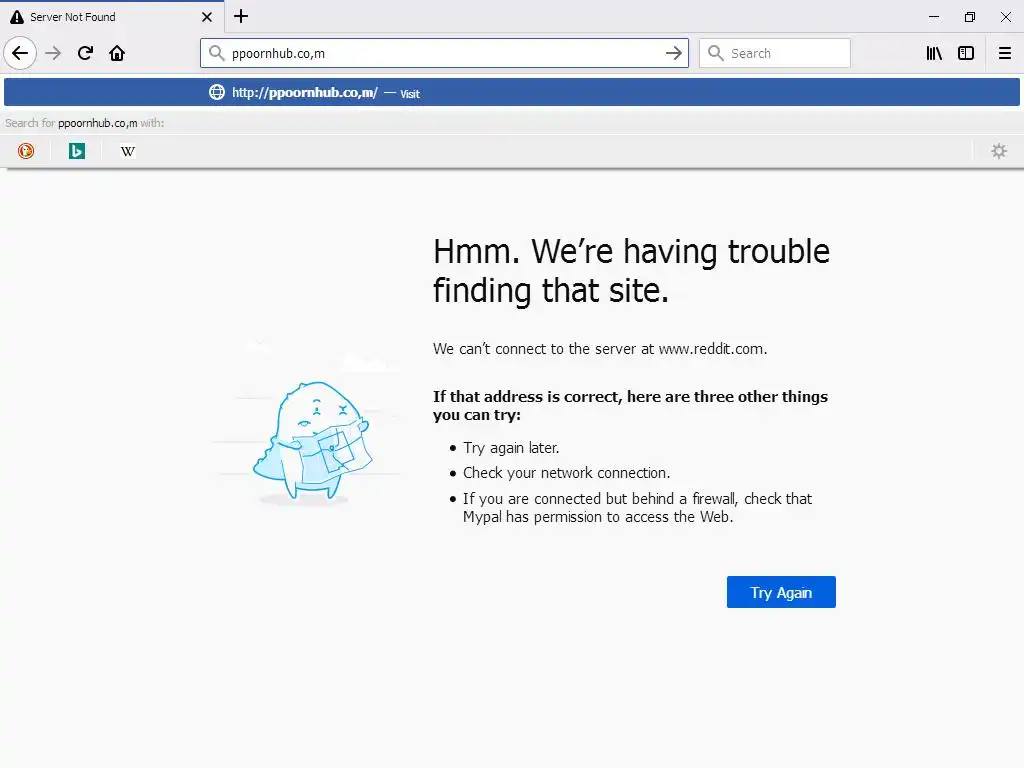Show the sidebar panel
The height and width of the screenshot is (768, 1024).
966,53
